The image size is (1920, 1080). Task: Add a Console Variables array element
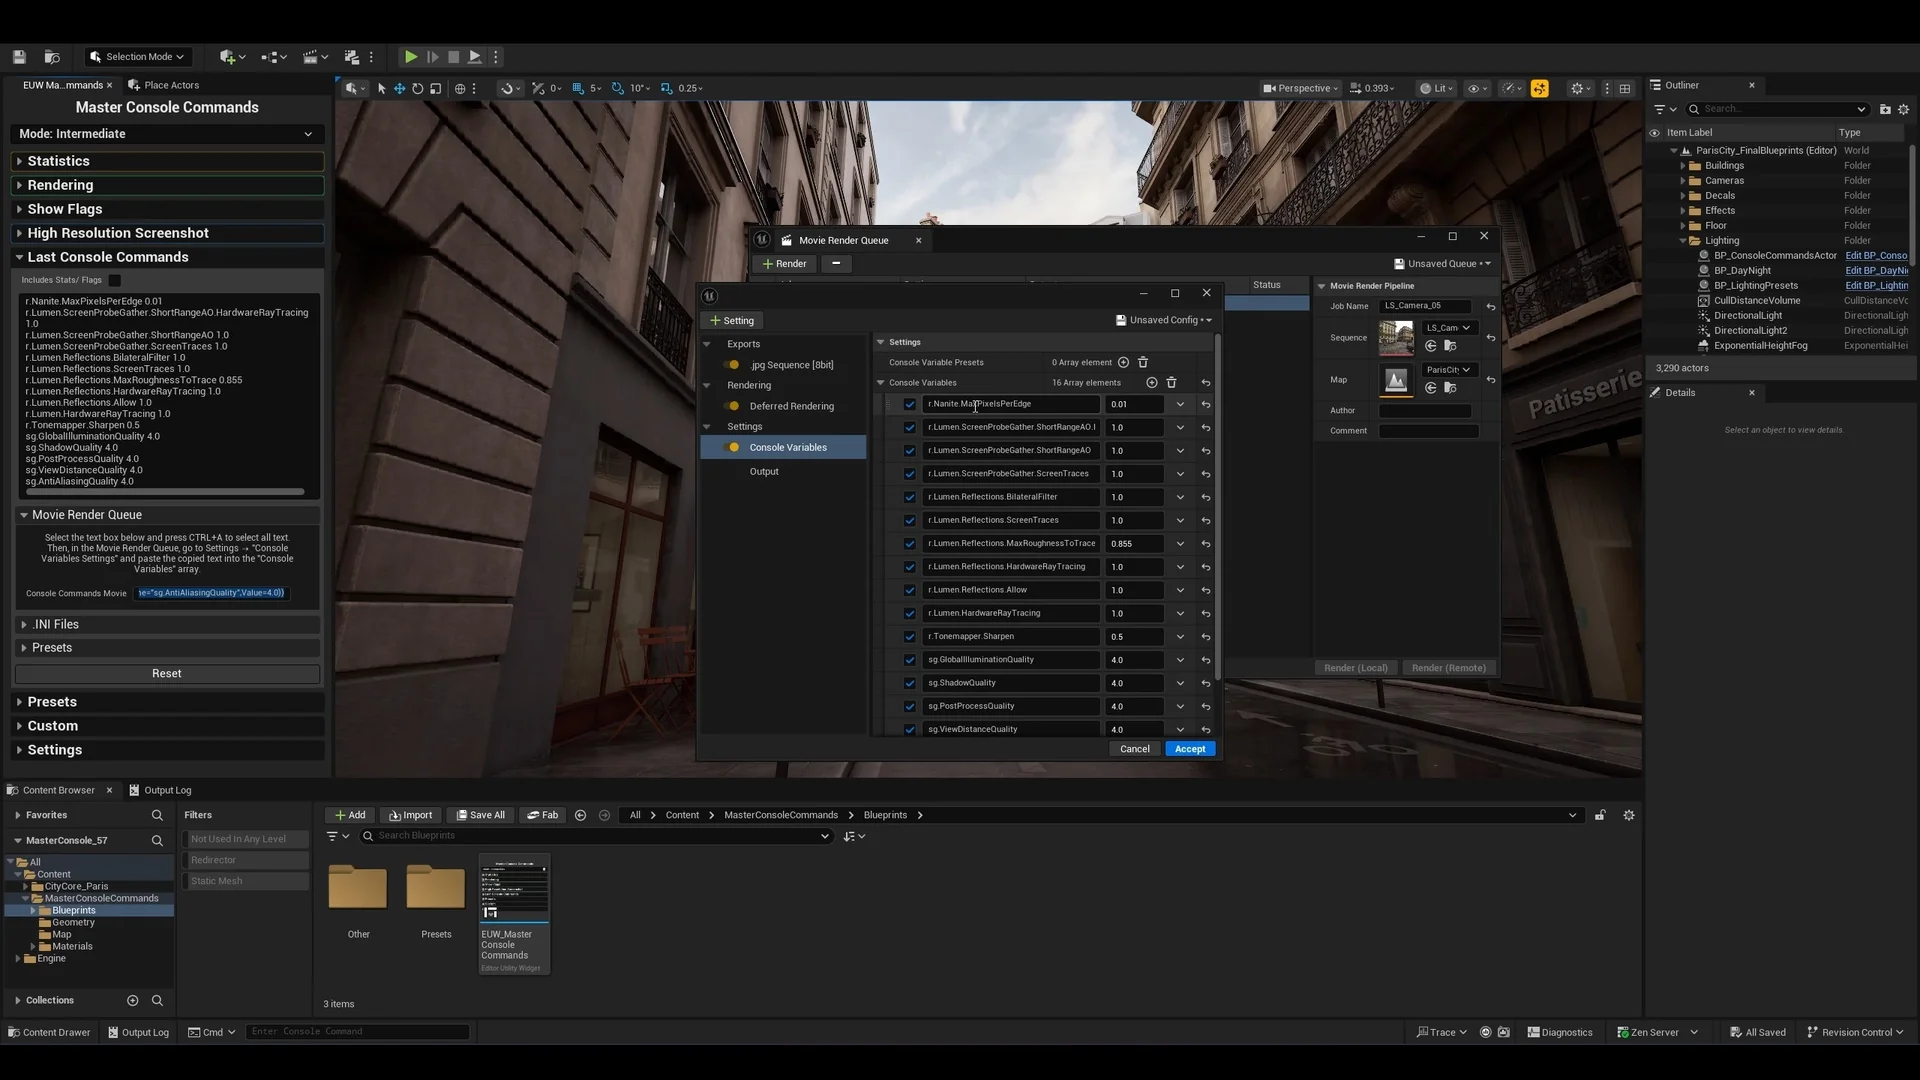point(1151,383)
